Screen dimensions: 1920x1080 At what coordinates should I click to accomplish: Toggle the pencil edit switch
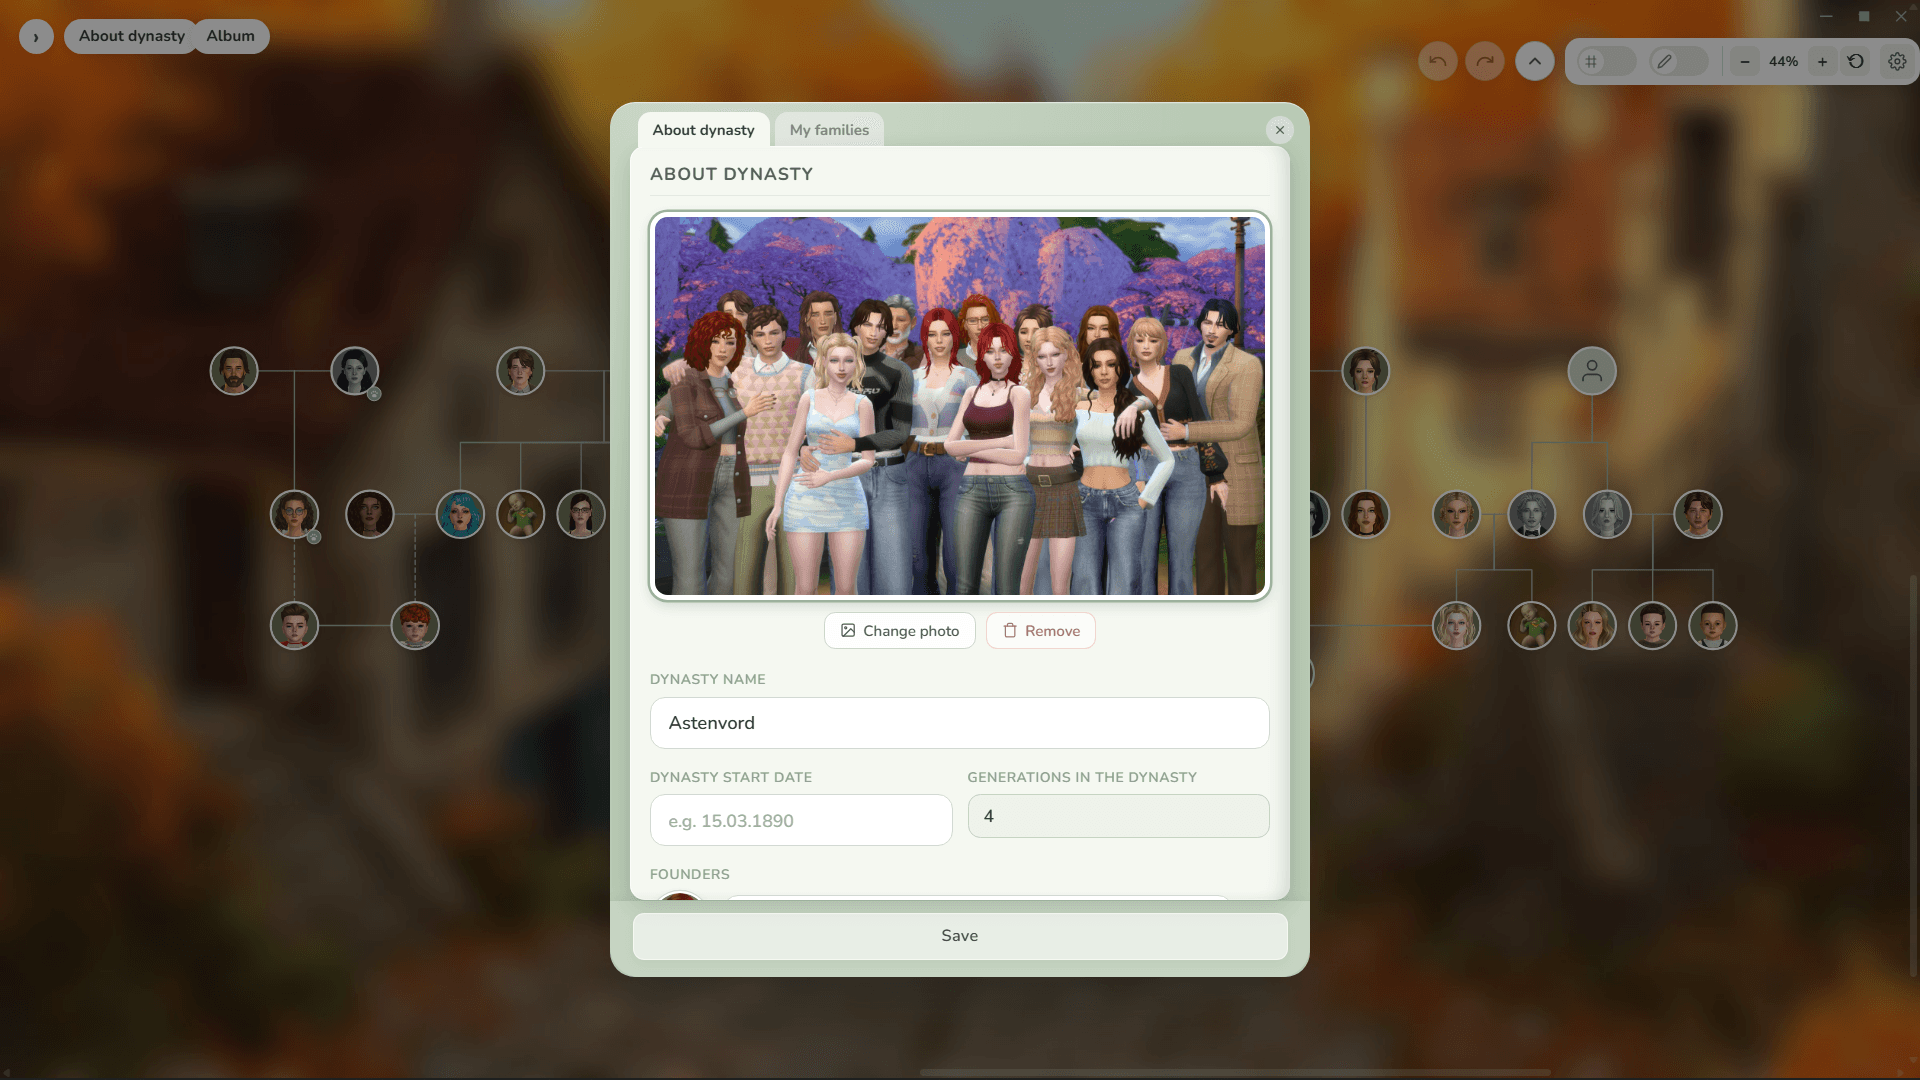tap(1679, 61)
